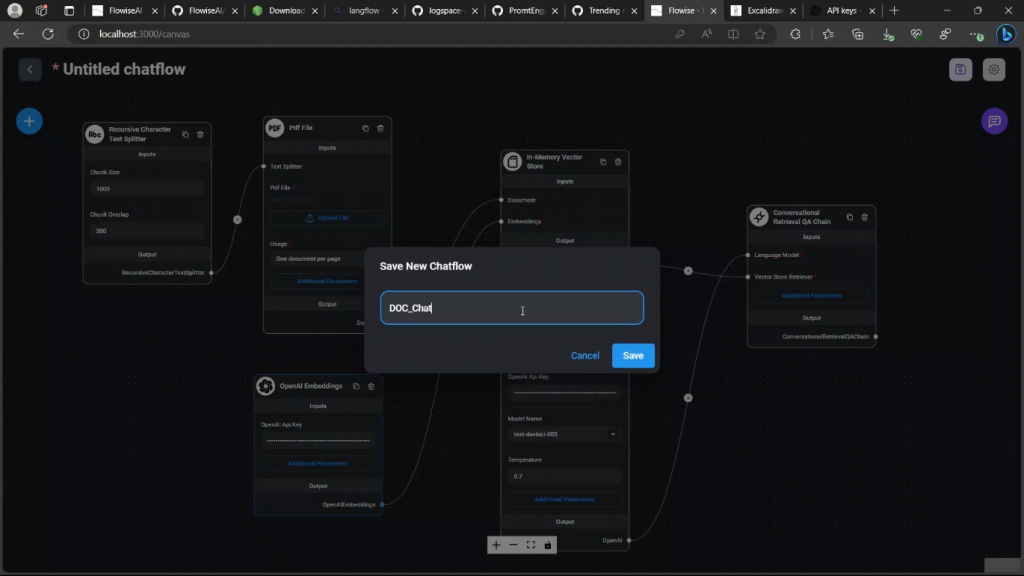
Task: Edit the Chunk Overlap field
Action: click(147, 231)
